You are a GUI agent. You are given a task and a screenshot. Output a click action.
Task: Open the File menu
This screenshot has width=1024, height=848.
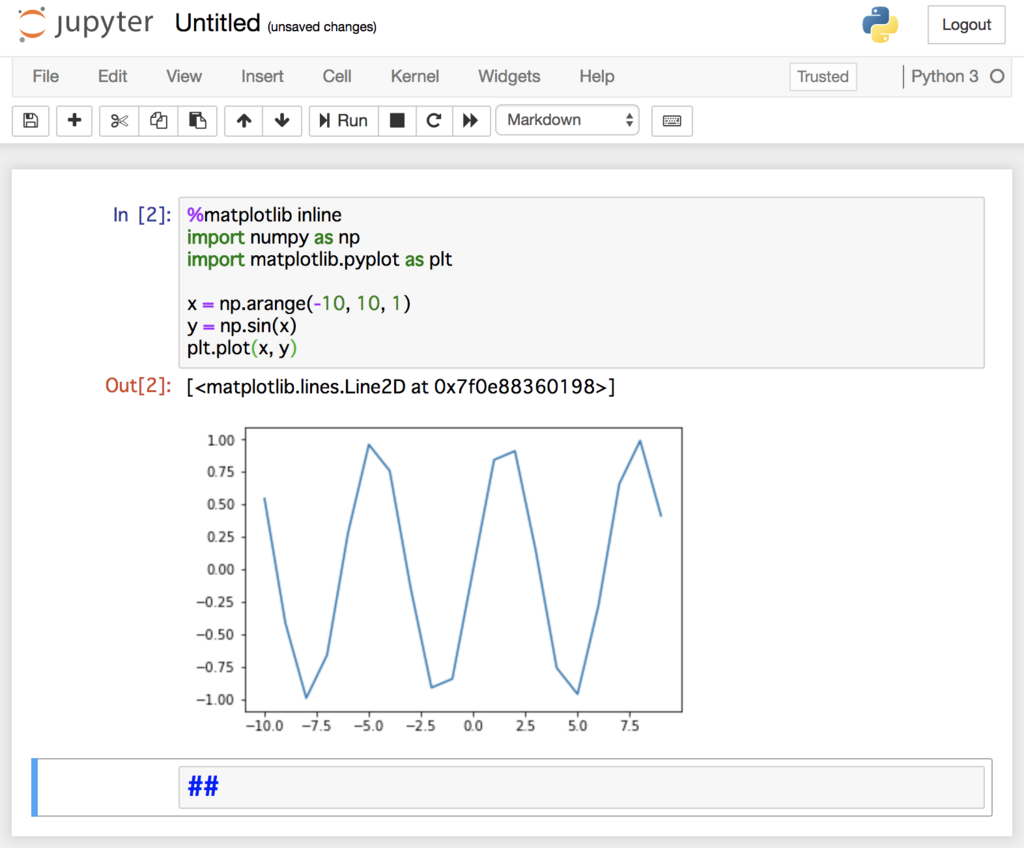click(46, 76)
